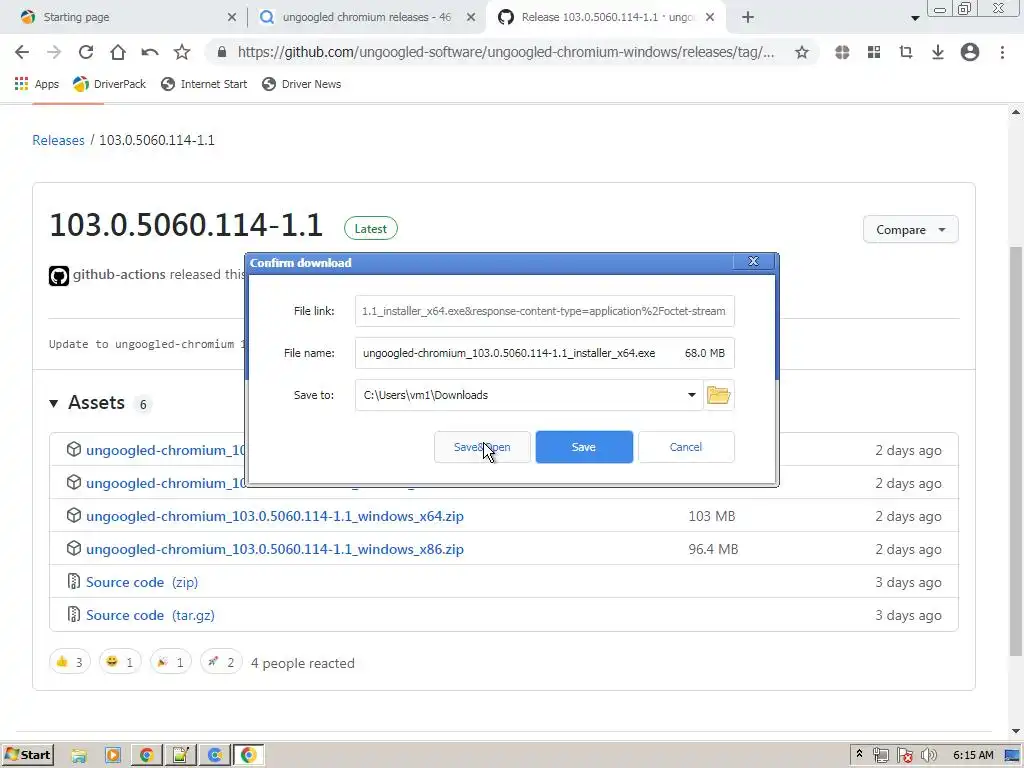The height and width of the screenshot is (768, 1024).
Task: Click the package icon beside windows_x64.zip
Action: point(74,515)
